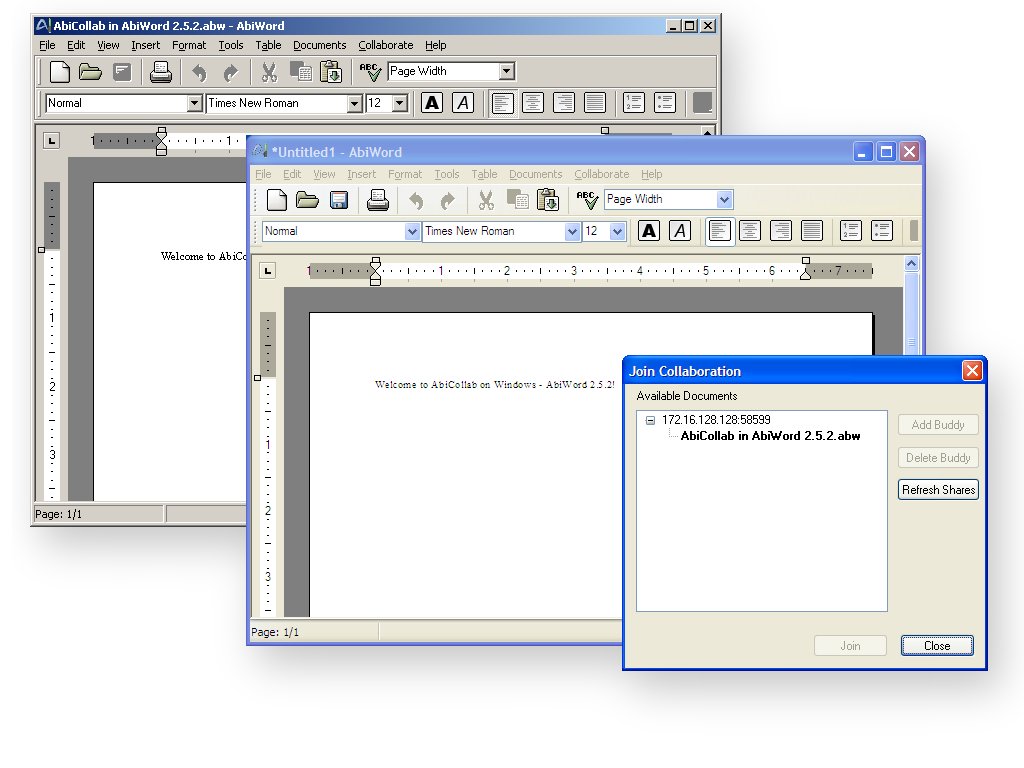Enable right alignment in Untitled1 window

(780, 231)
